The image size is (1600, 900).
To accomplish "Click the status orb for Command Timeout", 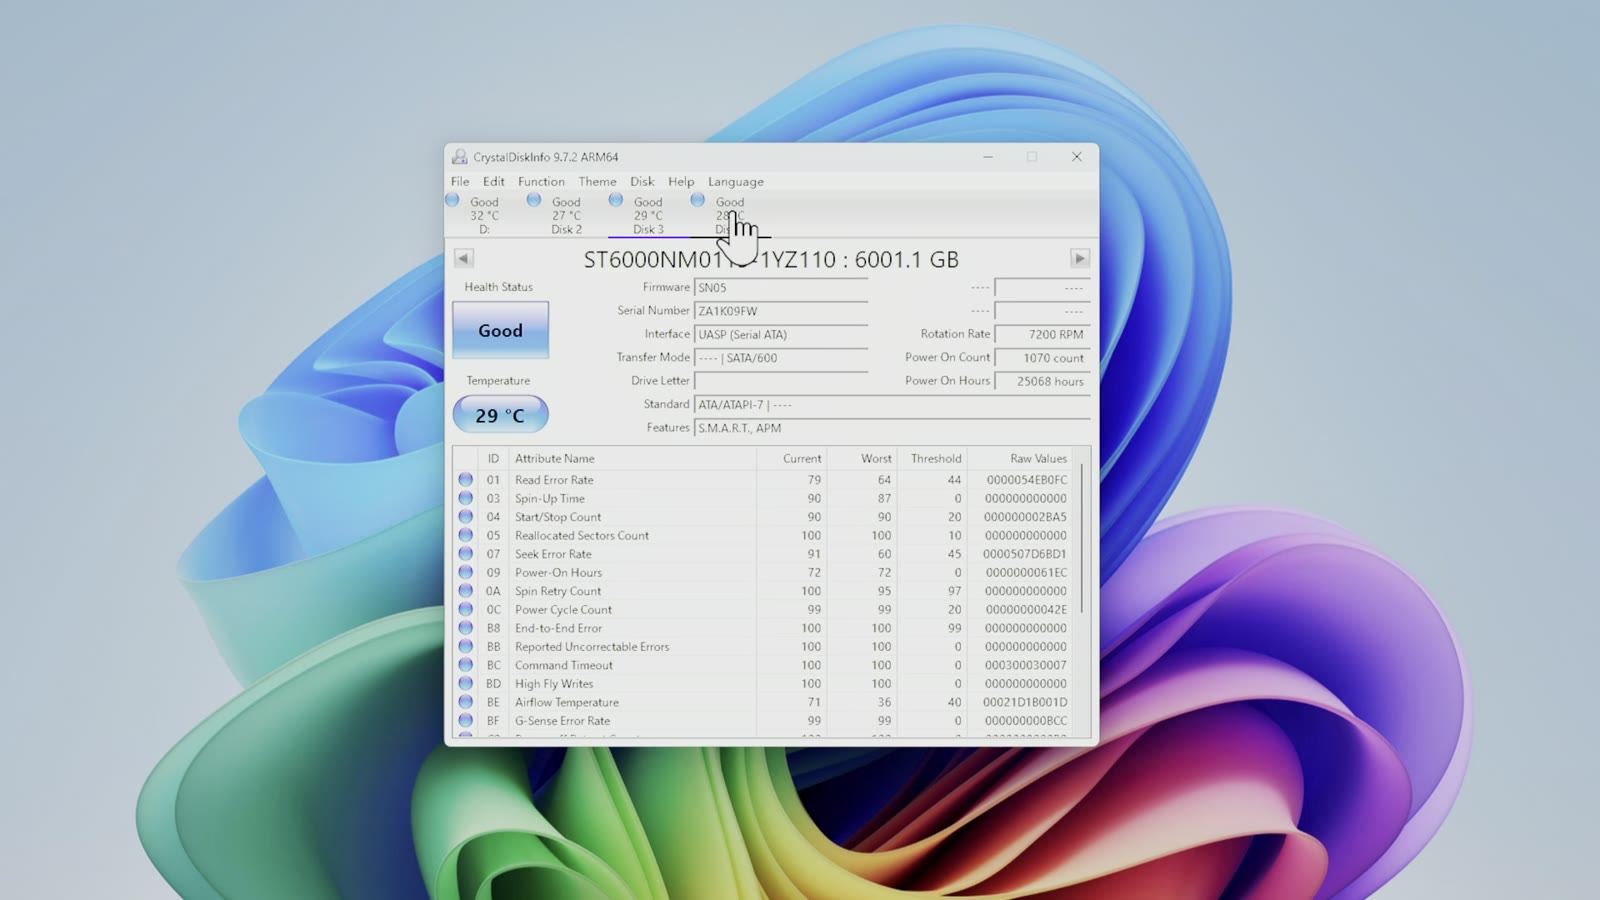I will [466, 665].
